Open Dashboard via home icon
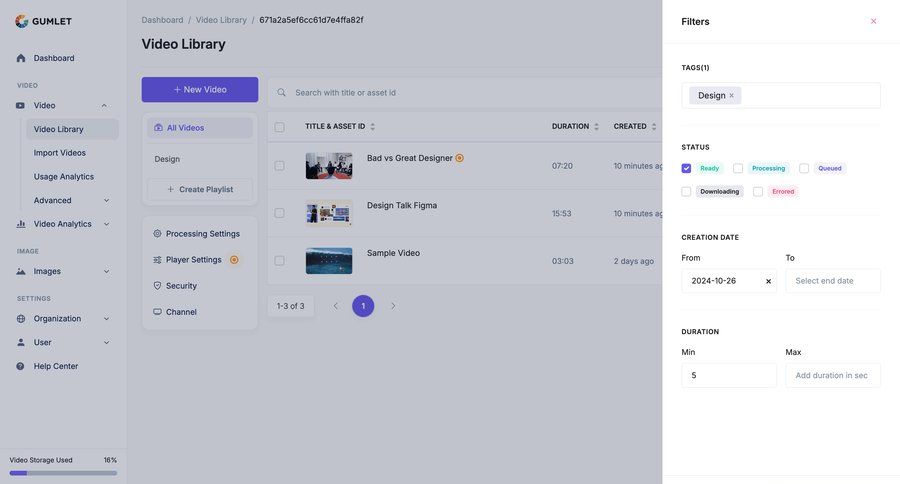 click(21, 58)
